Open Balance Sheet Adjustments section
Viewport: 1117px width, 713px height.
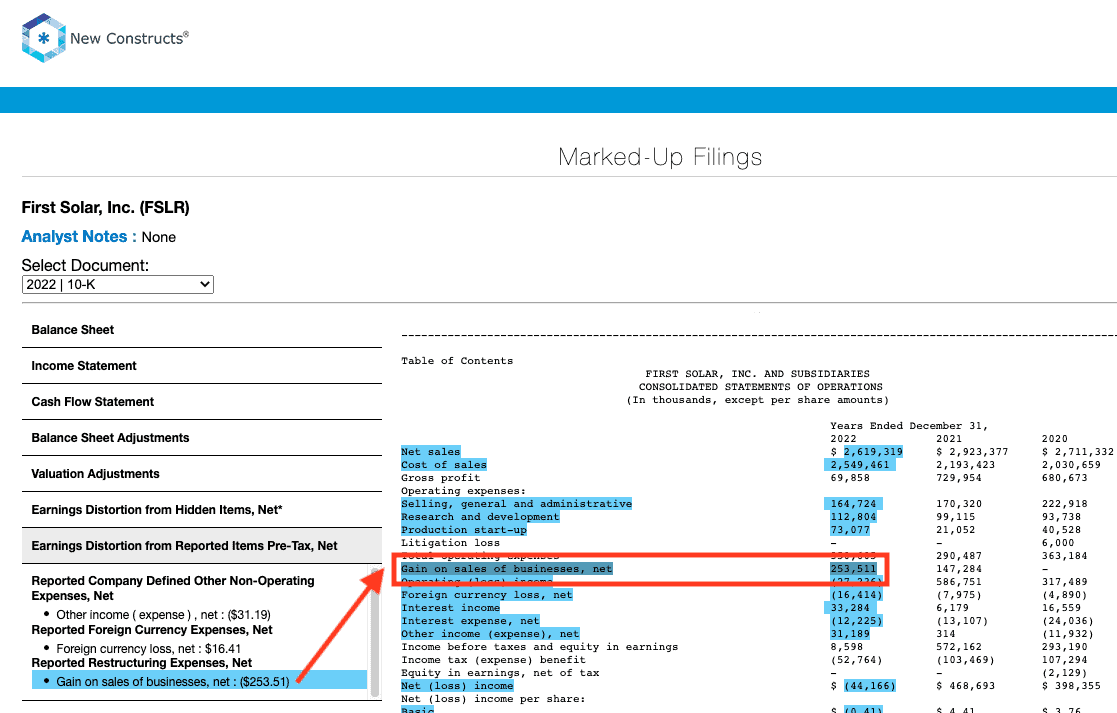202,437
